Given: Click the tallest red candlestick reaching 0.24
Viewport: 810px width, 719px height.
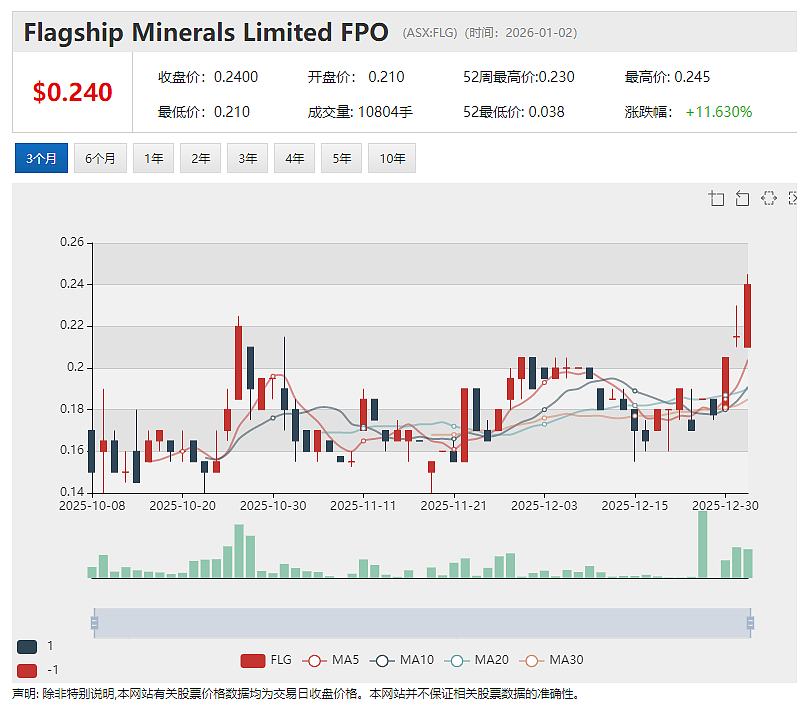Looking at the screenshot, I should (747, 315).
